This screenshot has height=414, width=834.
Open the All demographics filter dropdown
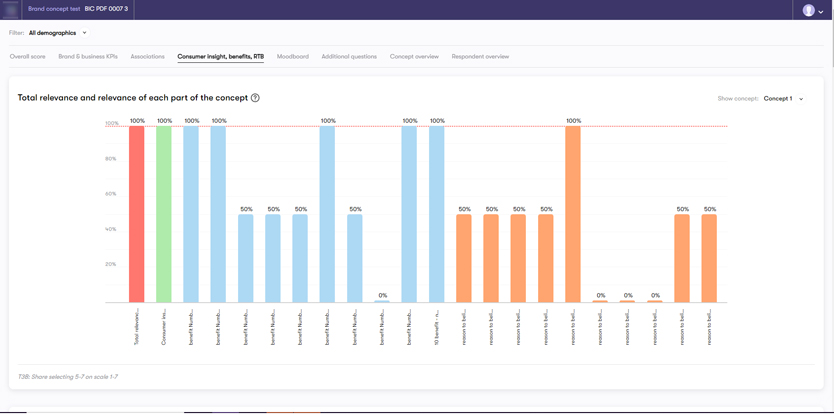pos(57,33)
